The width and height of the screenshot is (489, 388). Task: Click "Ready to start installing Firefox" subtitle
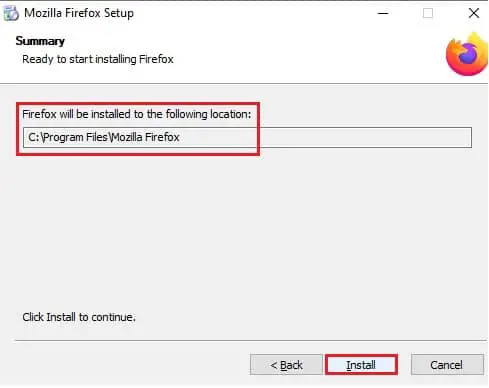pos(98,59)
